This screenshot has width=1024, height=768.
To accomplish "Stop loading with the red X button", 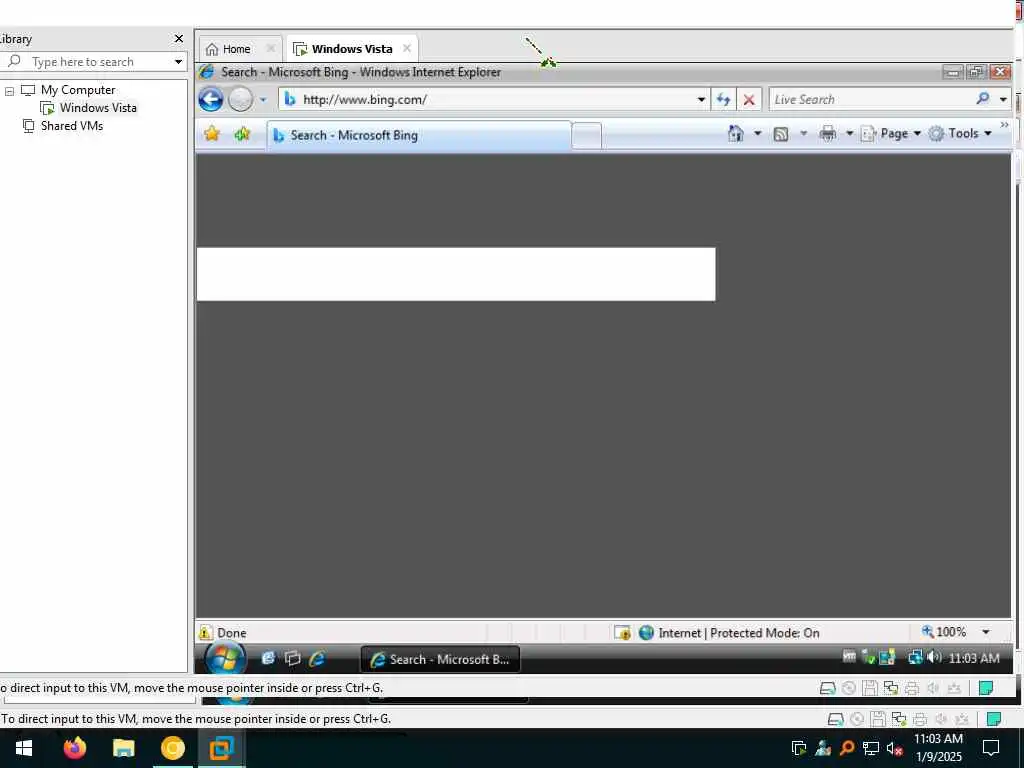I will pos(749,100).
